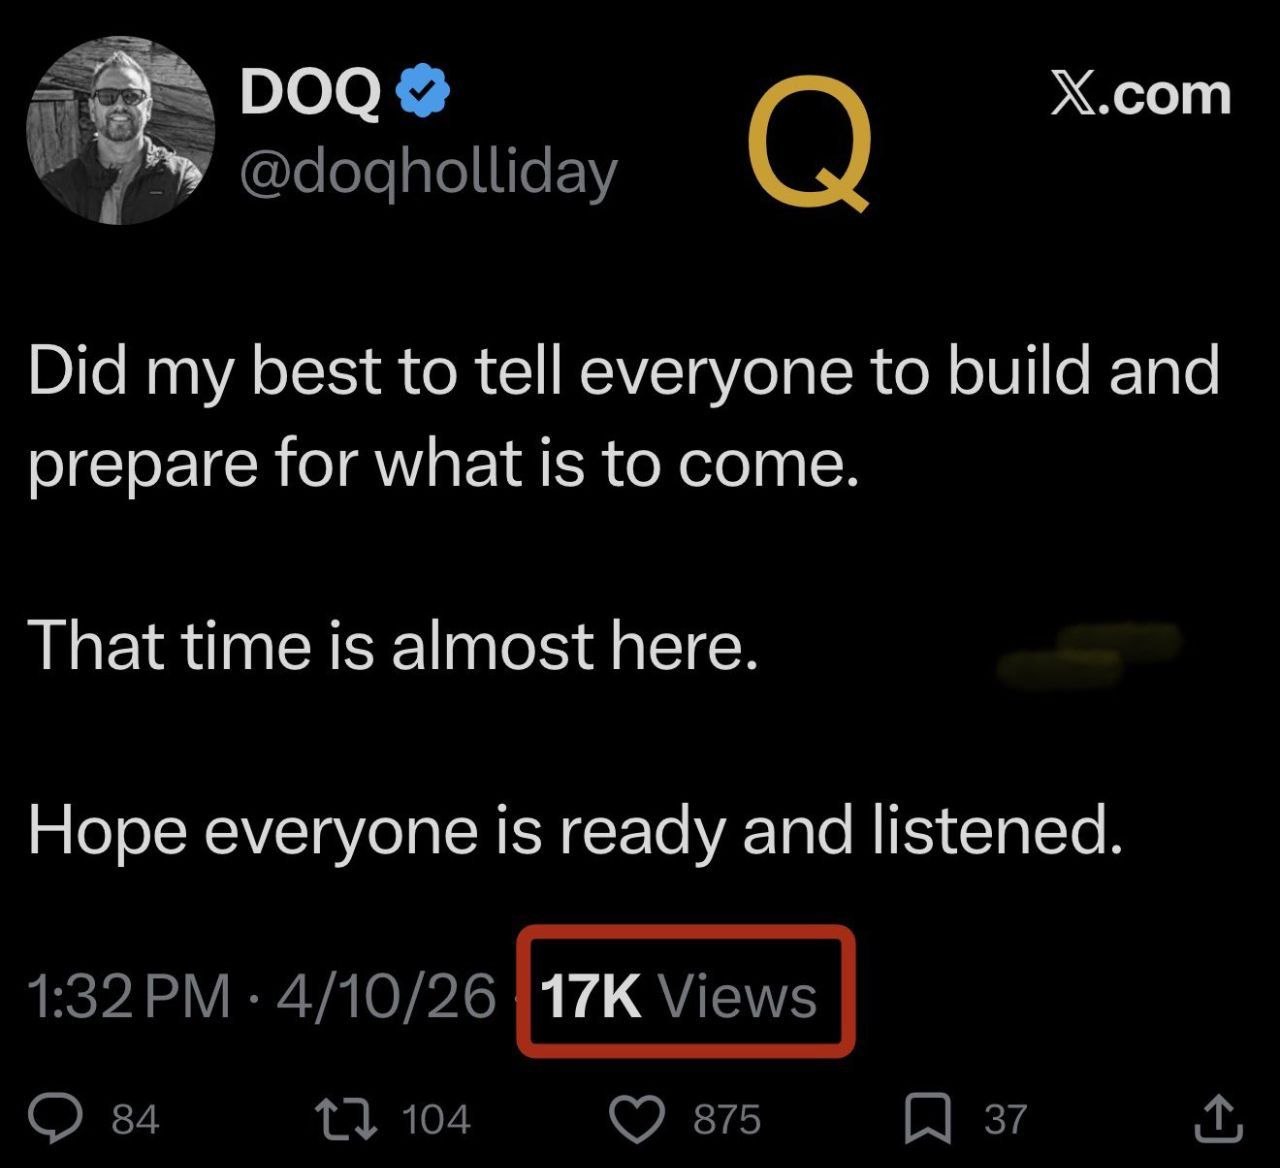Show the 104 reposts count
The image size is (1280, 1168).
pyautogui.click(x=436, y=1119)
